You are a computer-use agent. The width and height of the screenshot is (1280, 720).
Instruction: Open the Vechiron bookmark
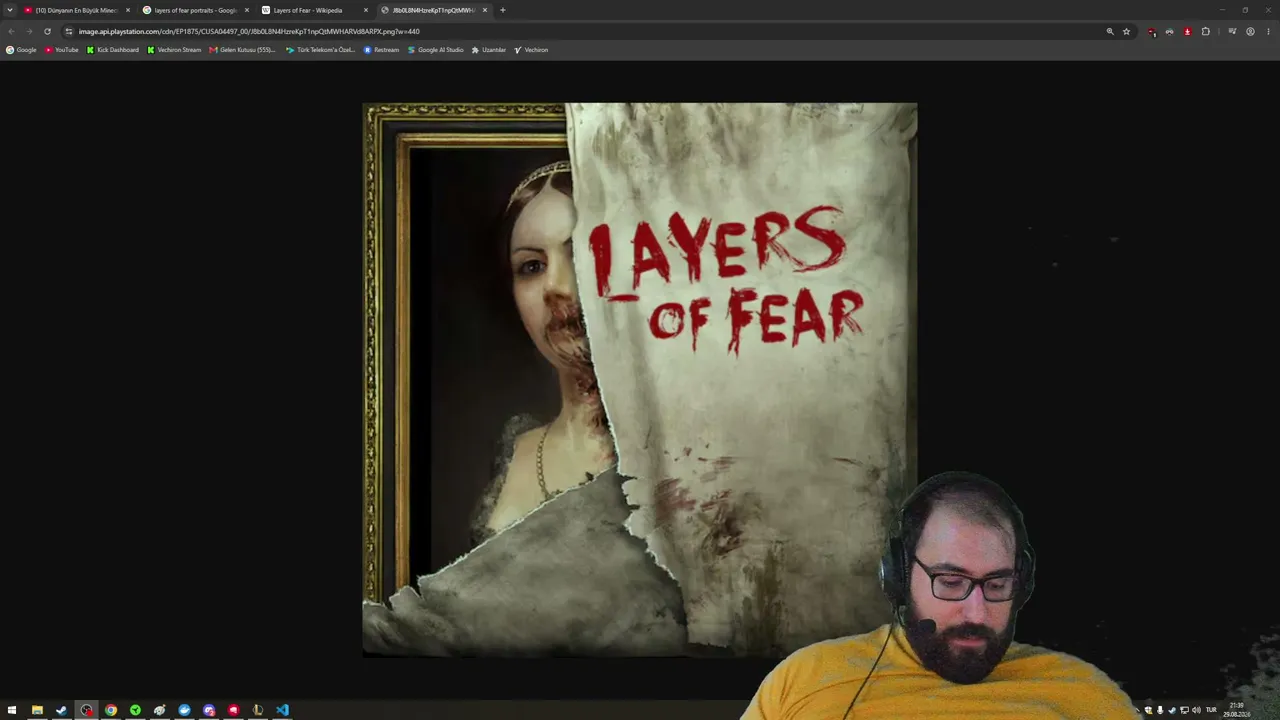(531, 50)
